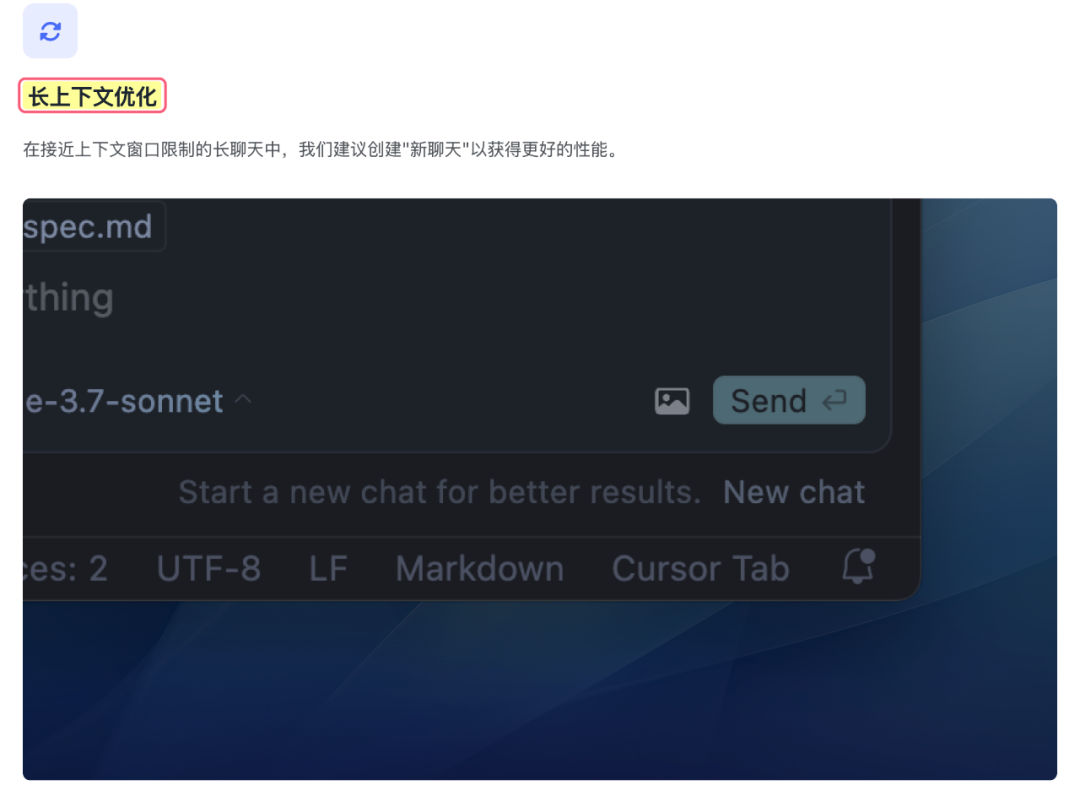Click the return arrow icon inside Send
Viewport: 1080px width, 807px height.
pyautogui.click(x=834, y=400)
